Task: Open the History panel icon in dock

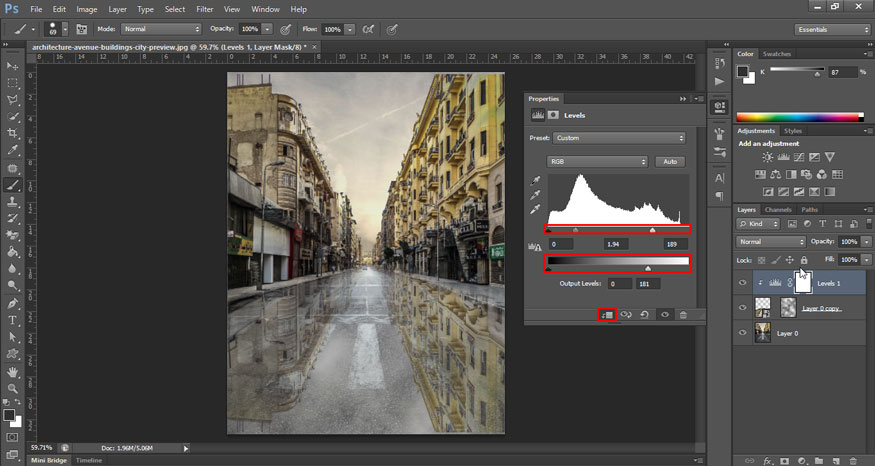Action: point(720,63)
